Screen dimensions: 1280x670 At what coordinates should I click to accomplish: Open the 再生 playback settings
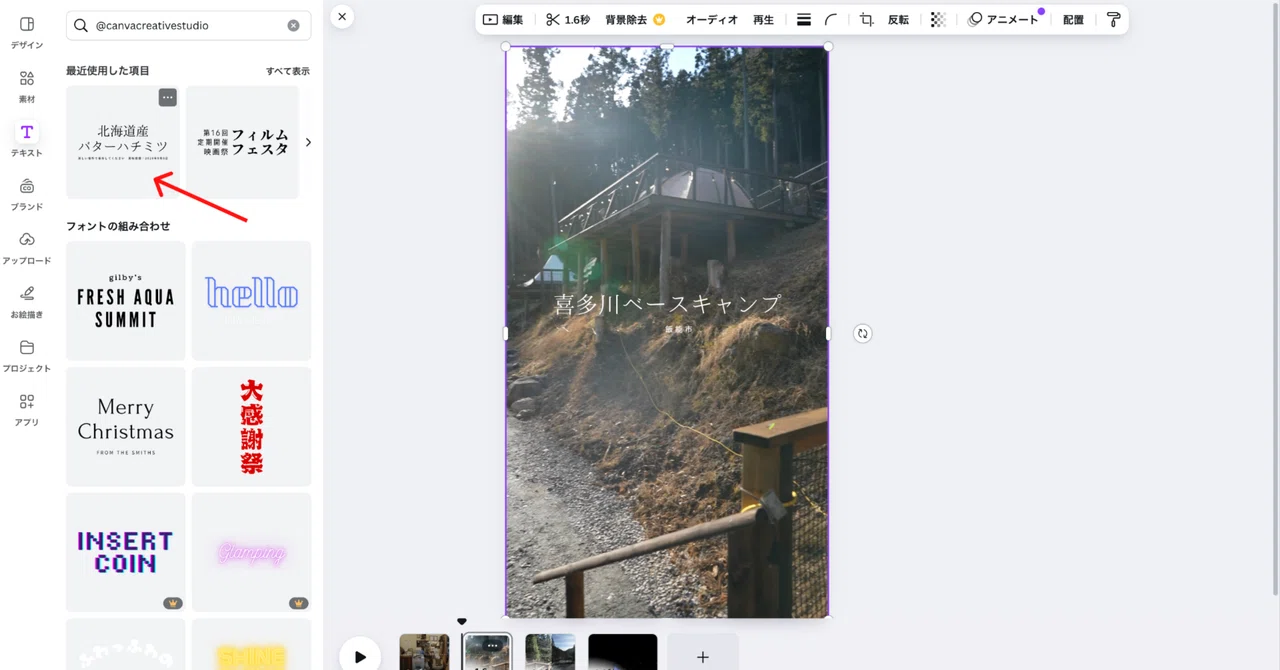pos(763,19)
